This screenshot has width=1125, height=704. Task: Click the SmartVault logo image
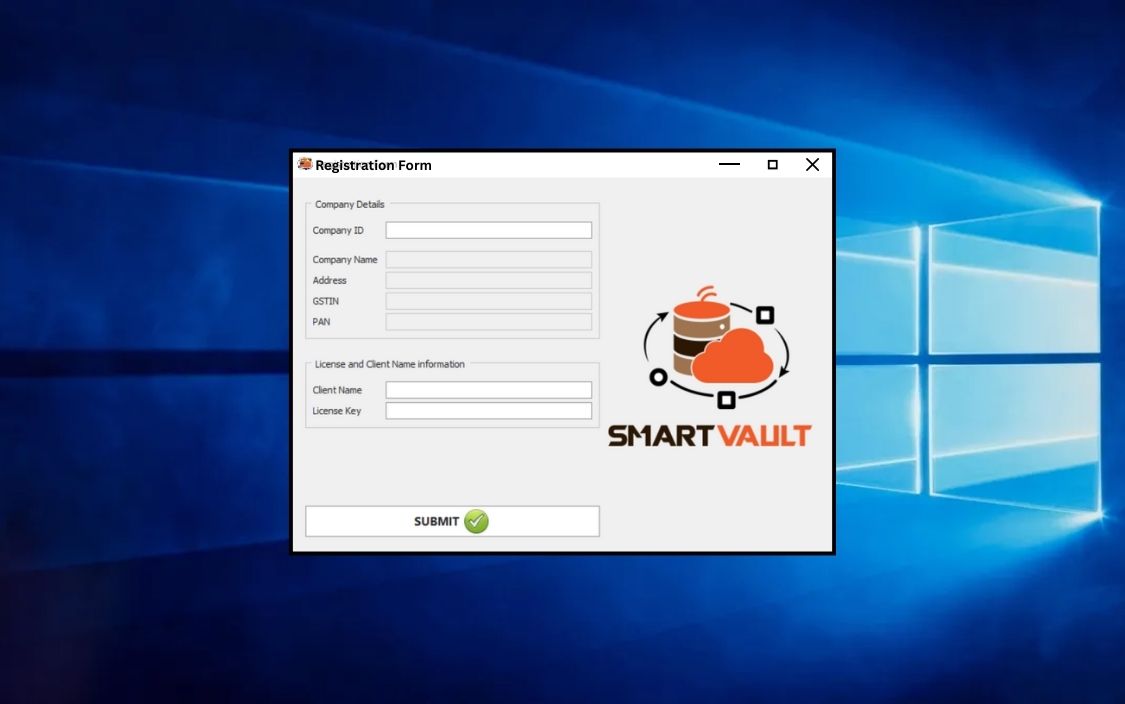(716, 347)
